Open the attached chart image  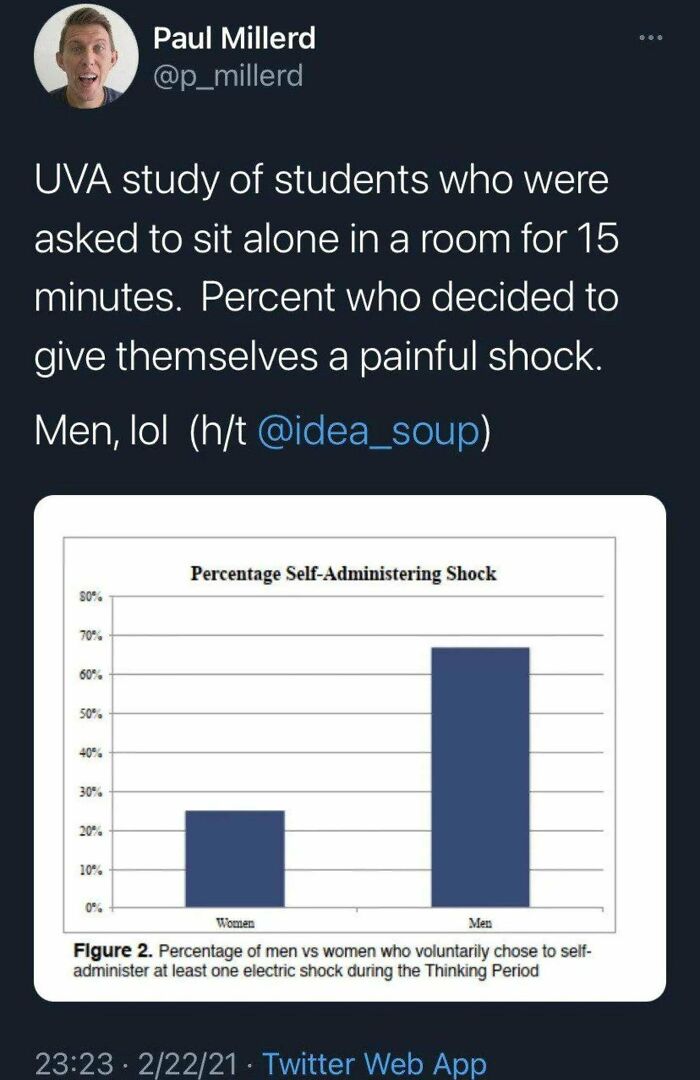coord(350,748)
